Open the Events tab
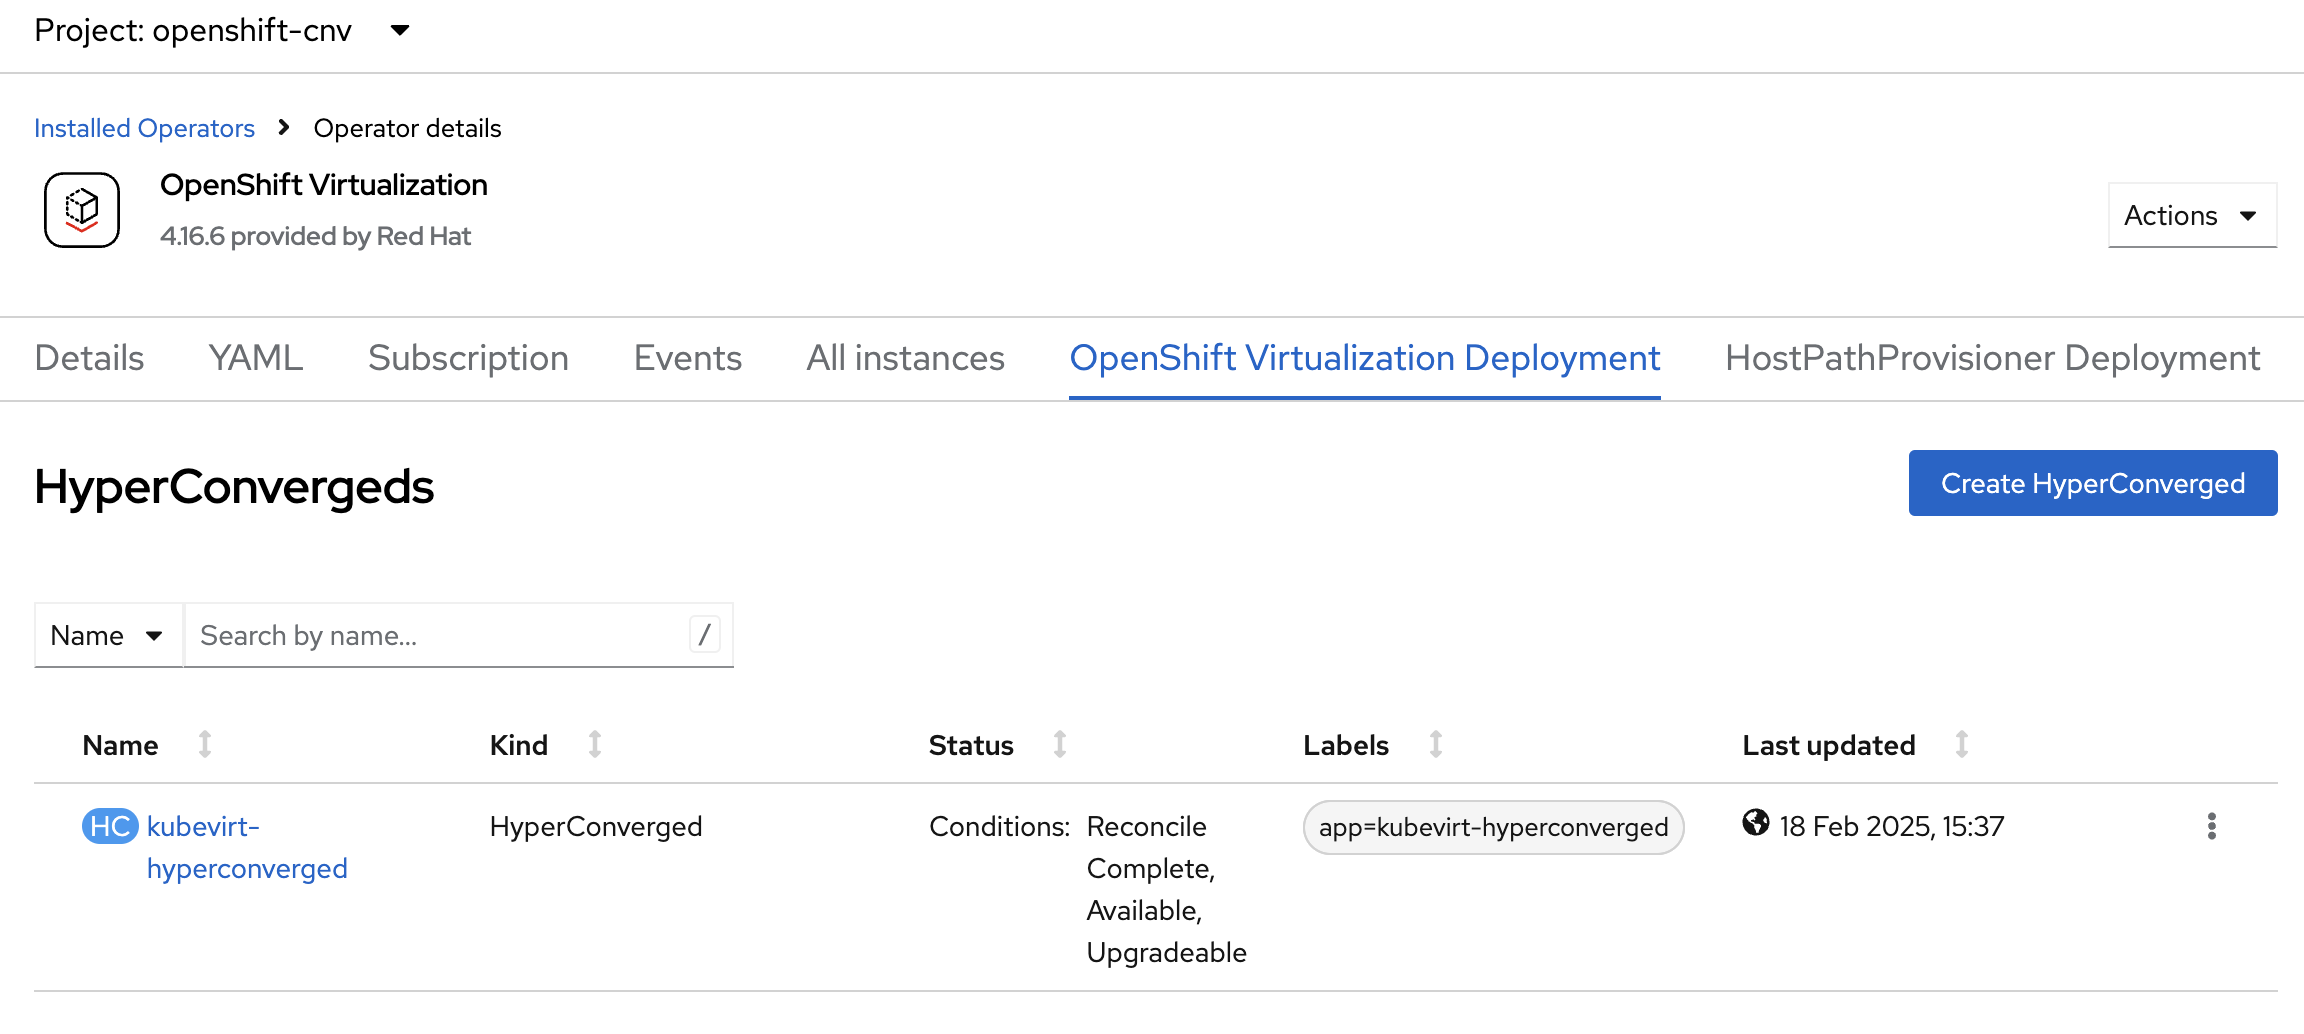The width and height of the screenshot is (2304, 1034). coord(688,358)
